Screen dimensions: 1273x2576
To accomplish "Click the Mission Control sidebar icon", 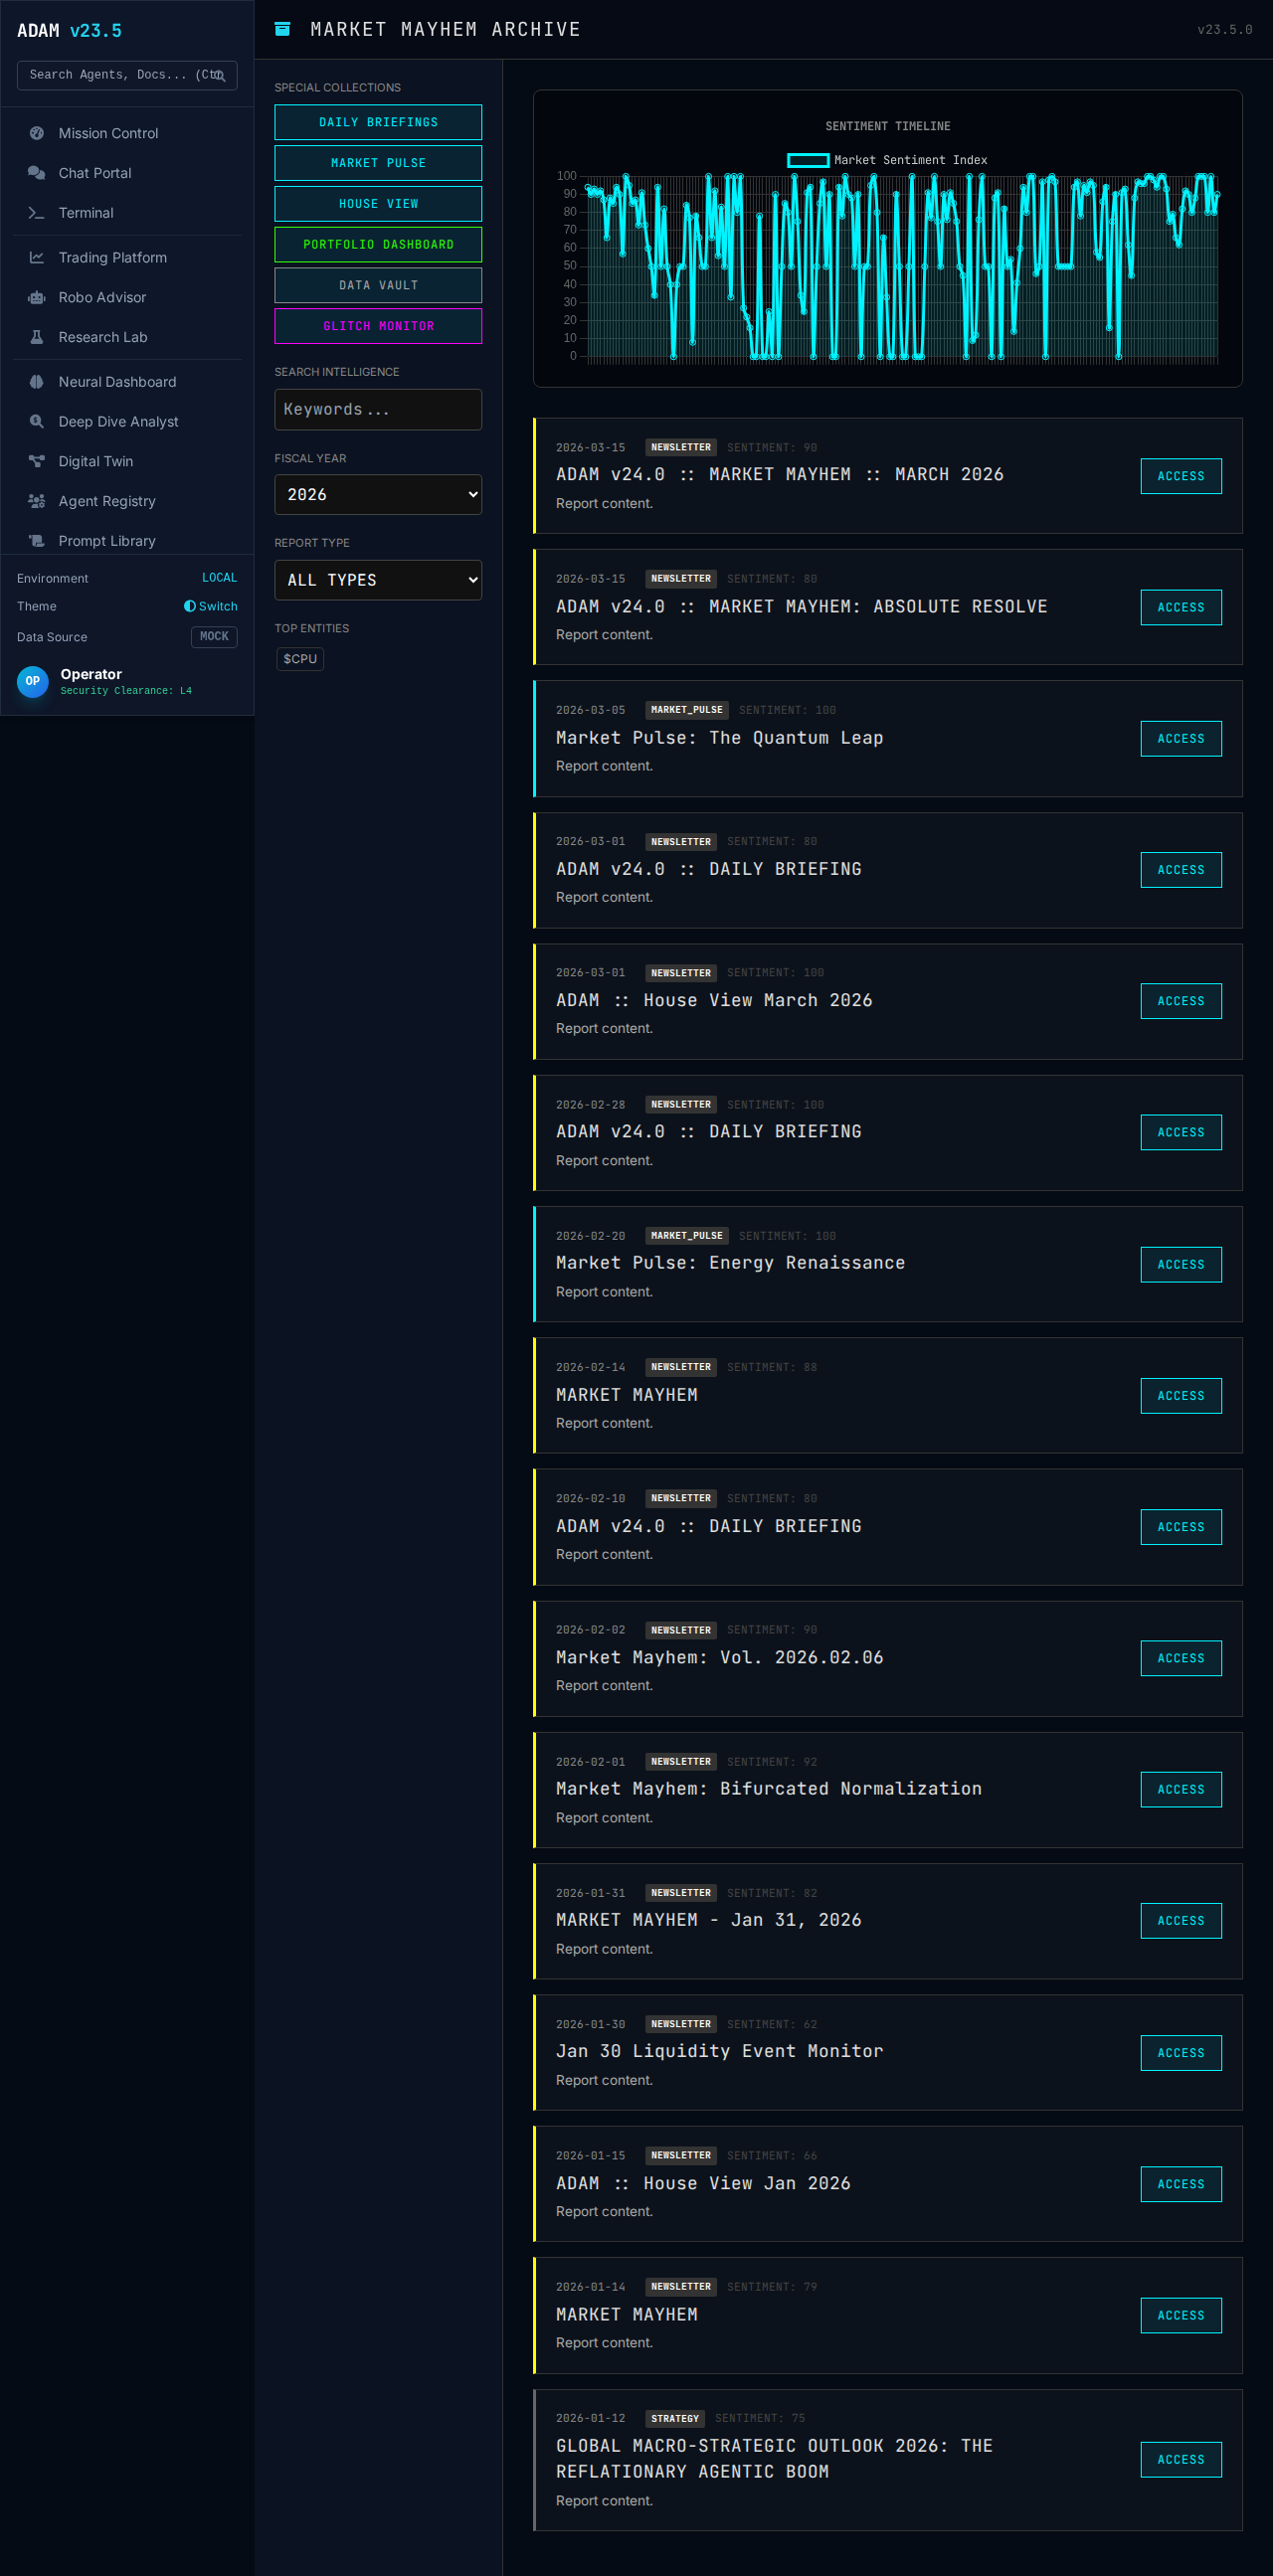I will (x=37, y=133).
